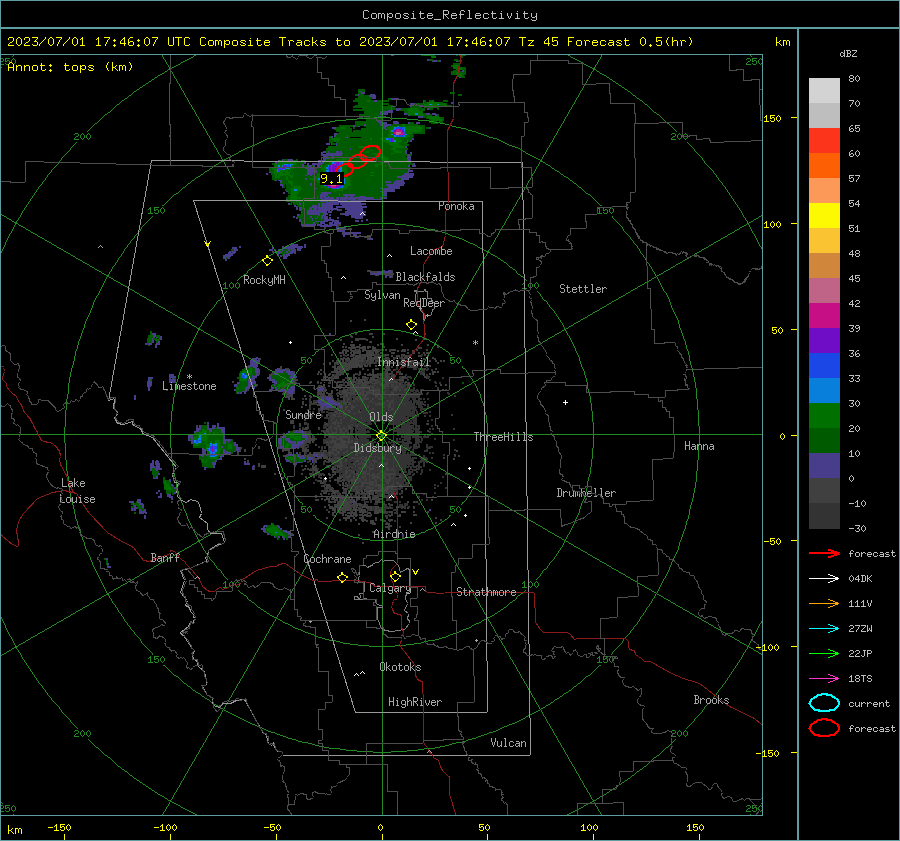Click the Drumheller city label
The height and width of the screenshot is (841, 900).
click(x=586, y=493)
